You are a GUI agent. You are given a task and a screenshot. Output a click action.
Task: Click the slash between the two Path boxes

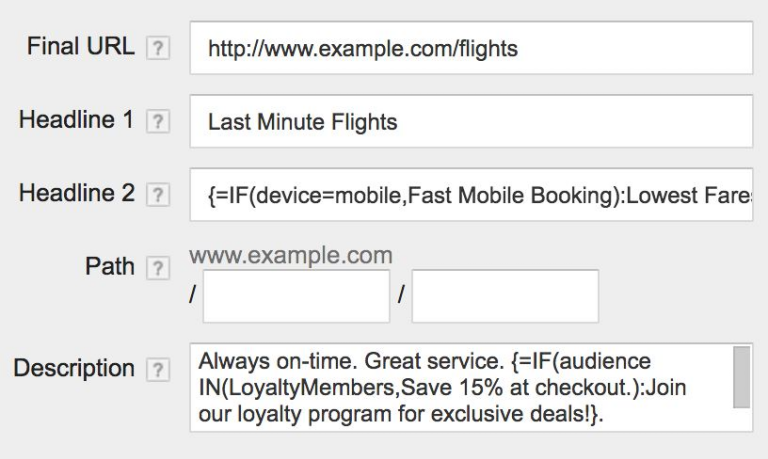click(400, 297)
